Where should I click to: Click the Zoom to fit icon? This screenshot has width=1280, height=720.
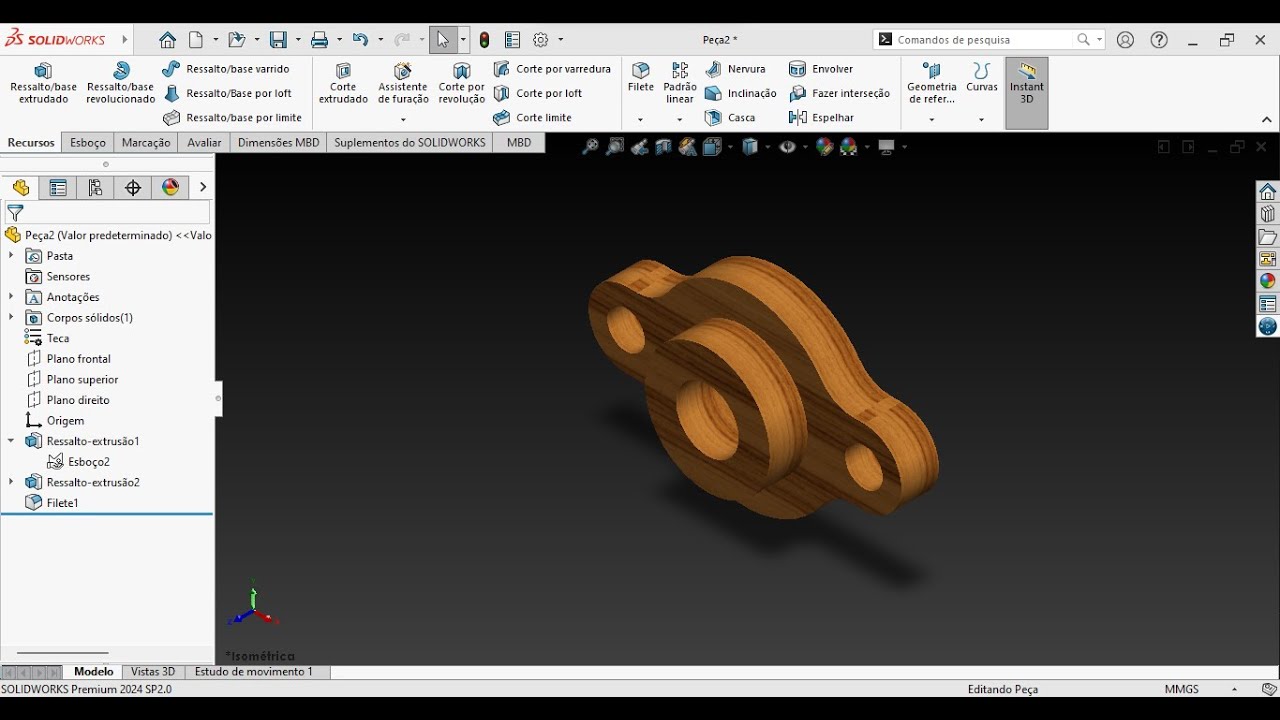(590, 147)
